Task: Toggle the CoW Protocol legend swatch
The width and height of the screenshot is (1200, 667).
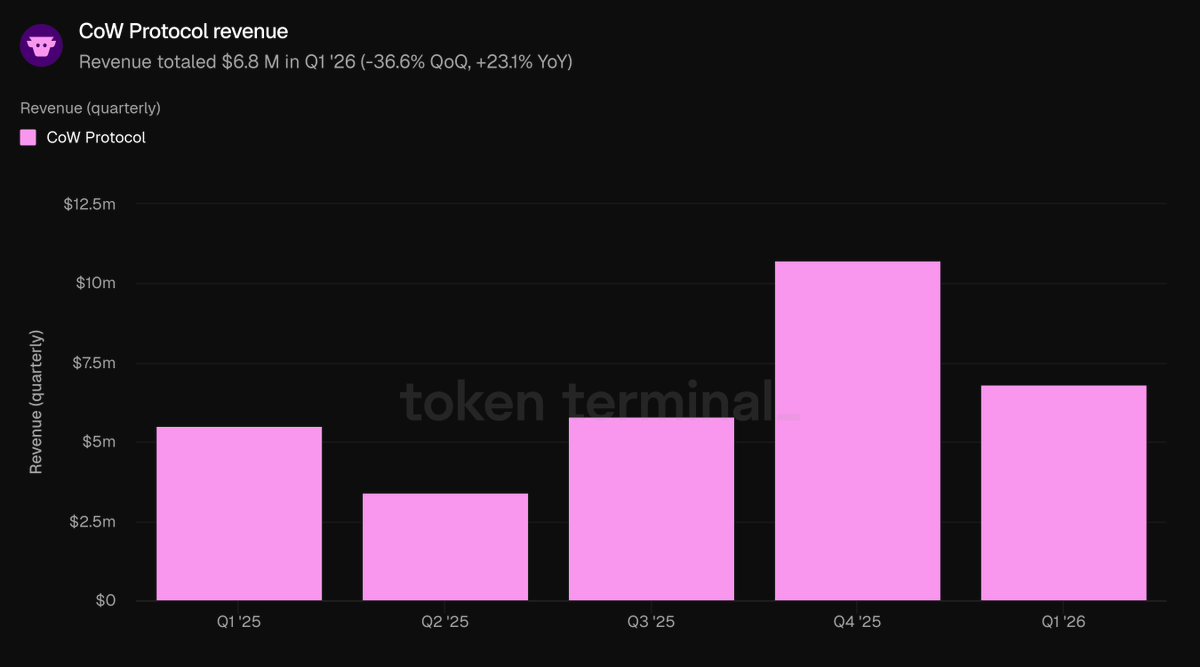Action: coord(28,137)
